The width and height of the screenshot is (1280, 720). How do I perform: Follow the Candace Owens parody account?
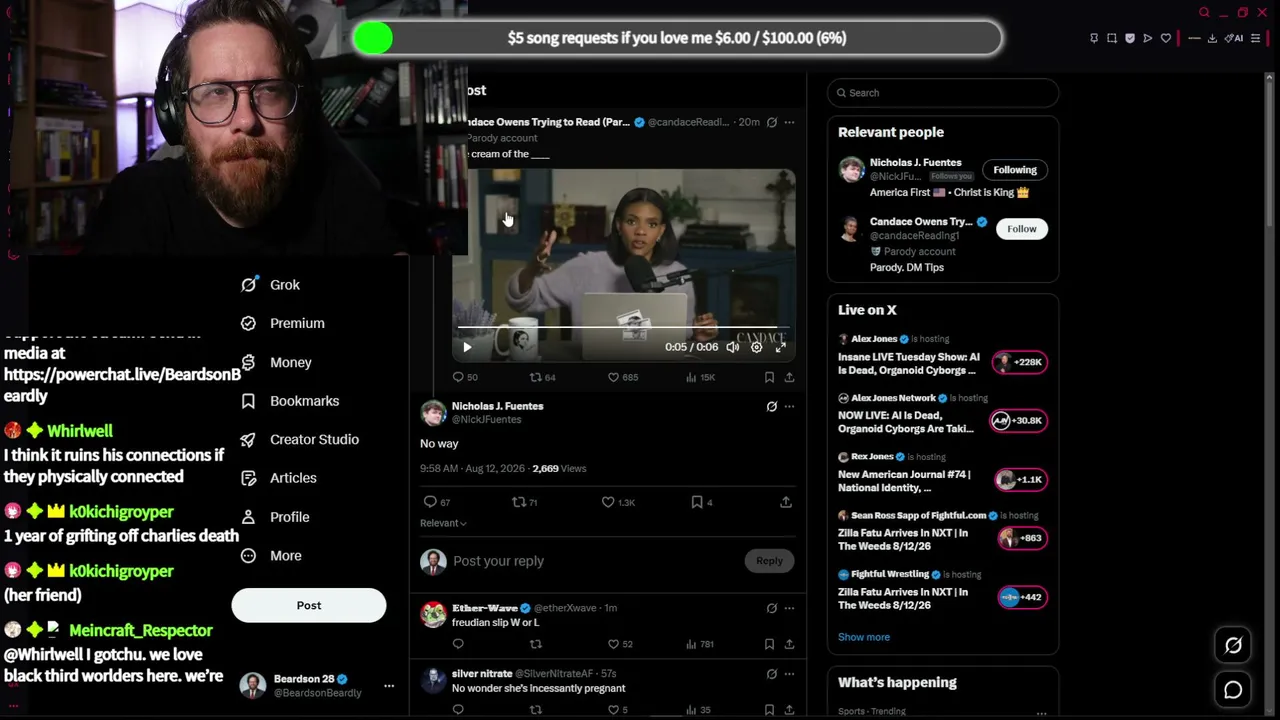[x=1022, y=229]
